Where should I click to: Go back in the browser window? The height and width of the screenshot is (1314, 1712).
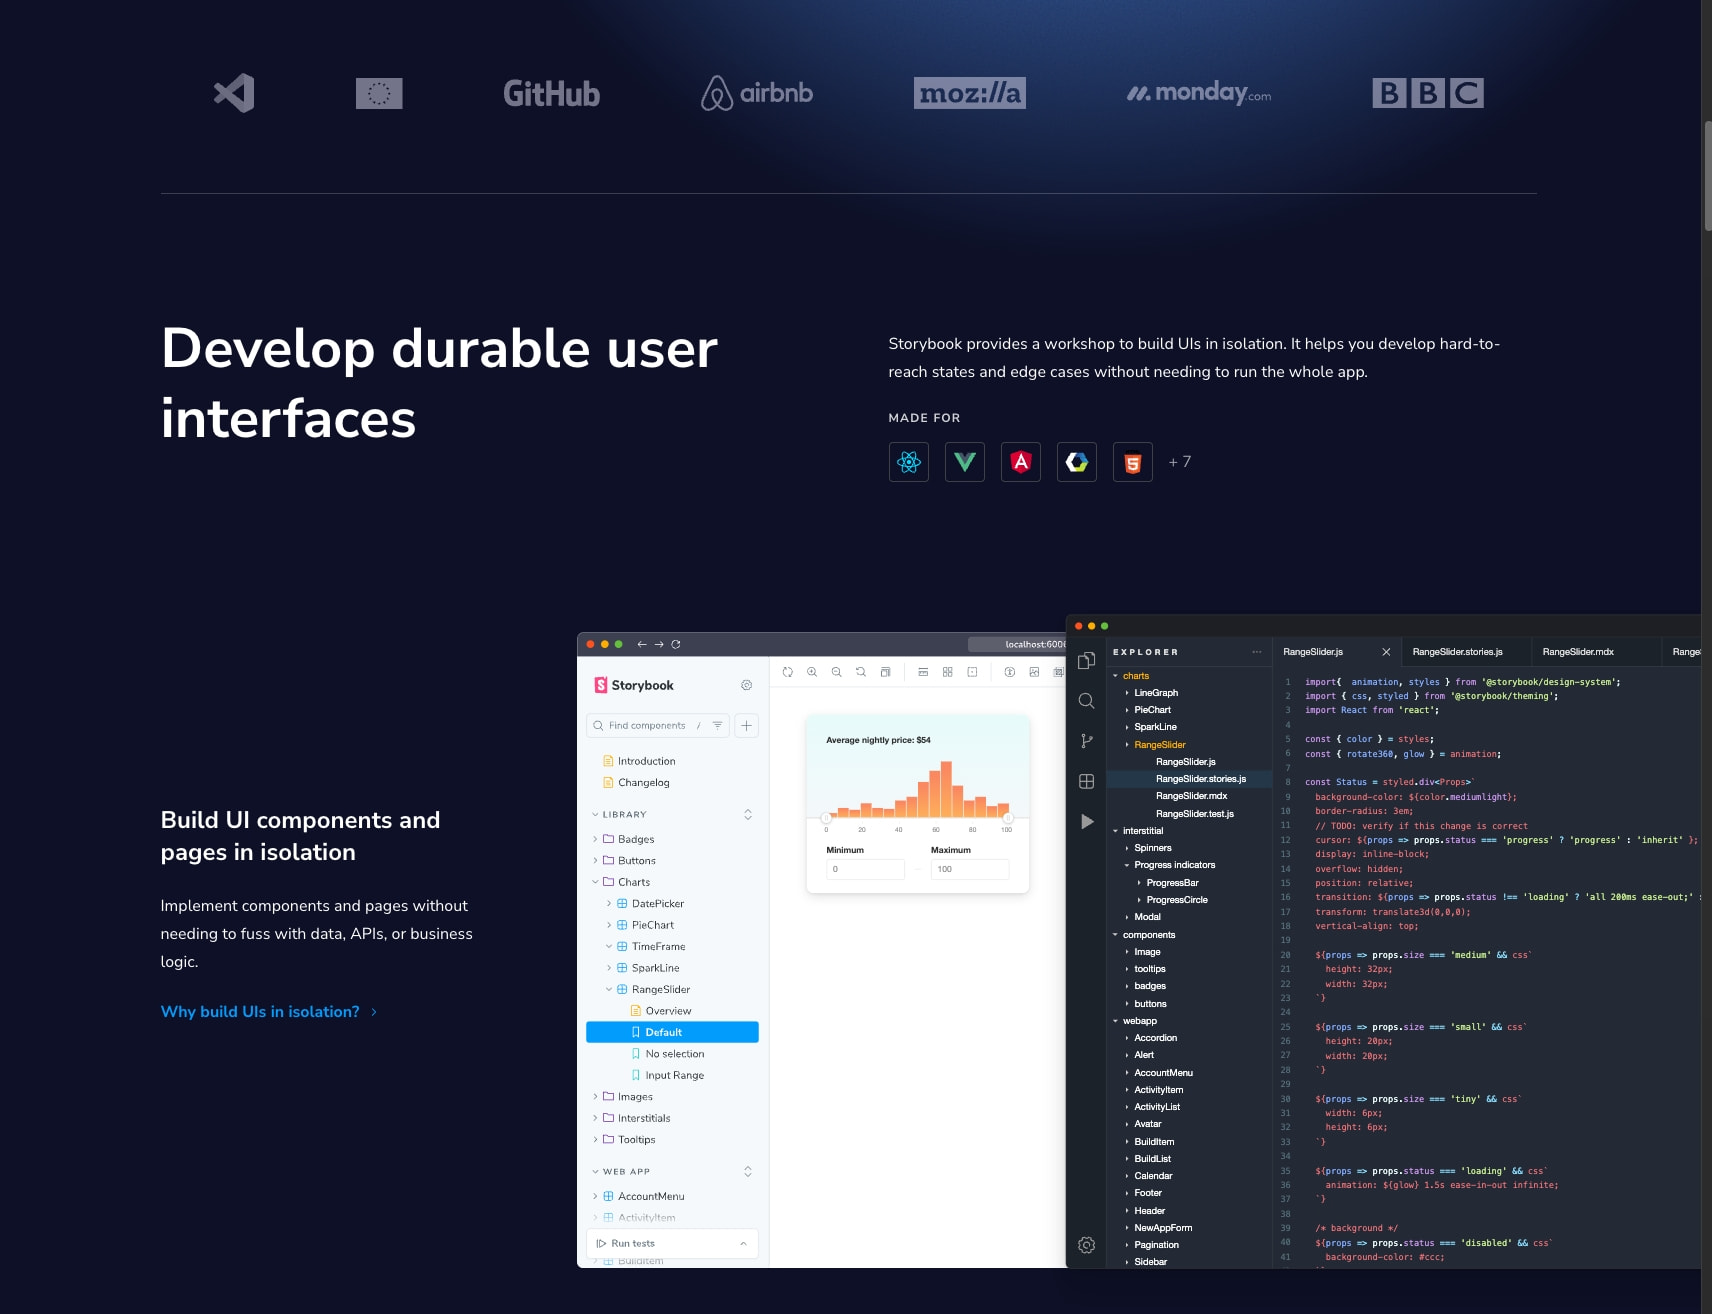point(642,645)
